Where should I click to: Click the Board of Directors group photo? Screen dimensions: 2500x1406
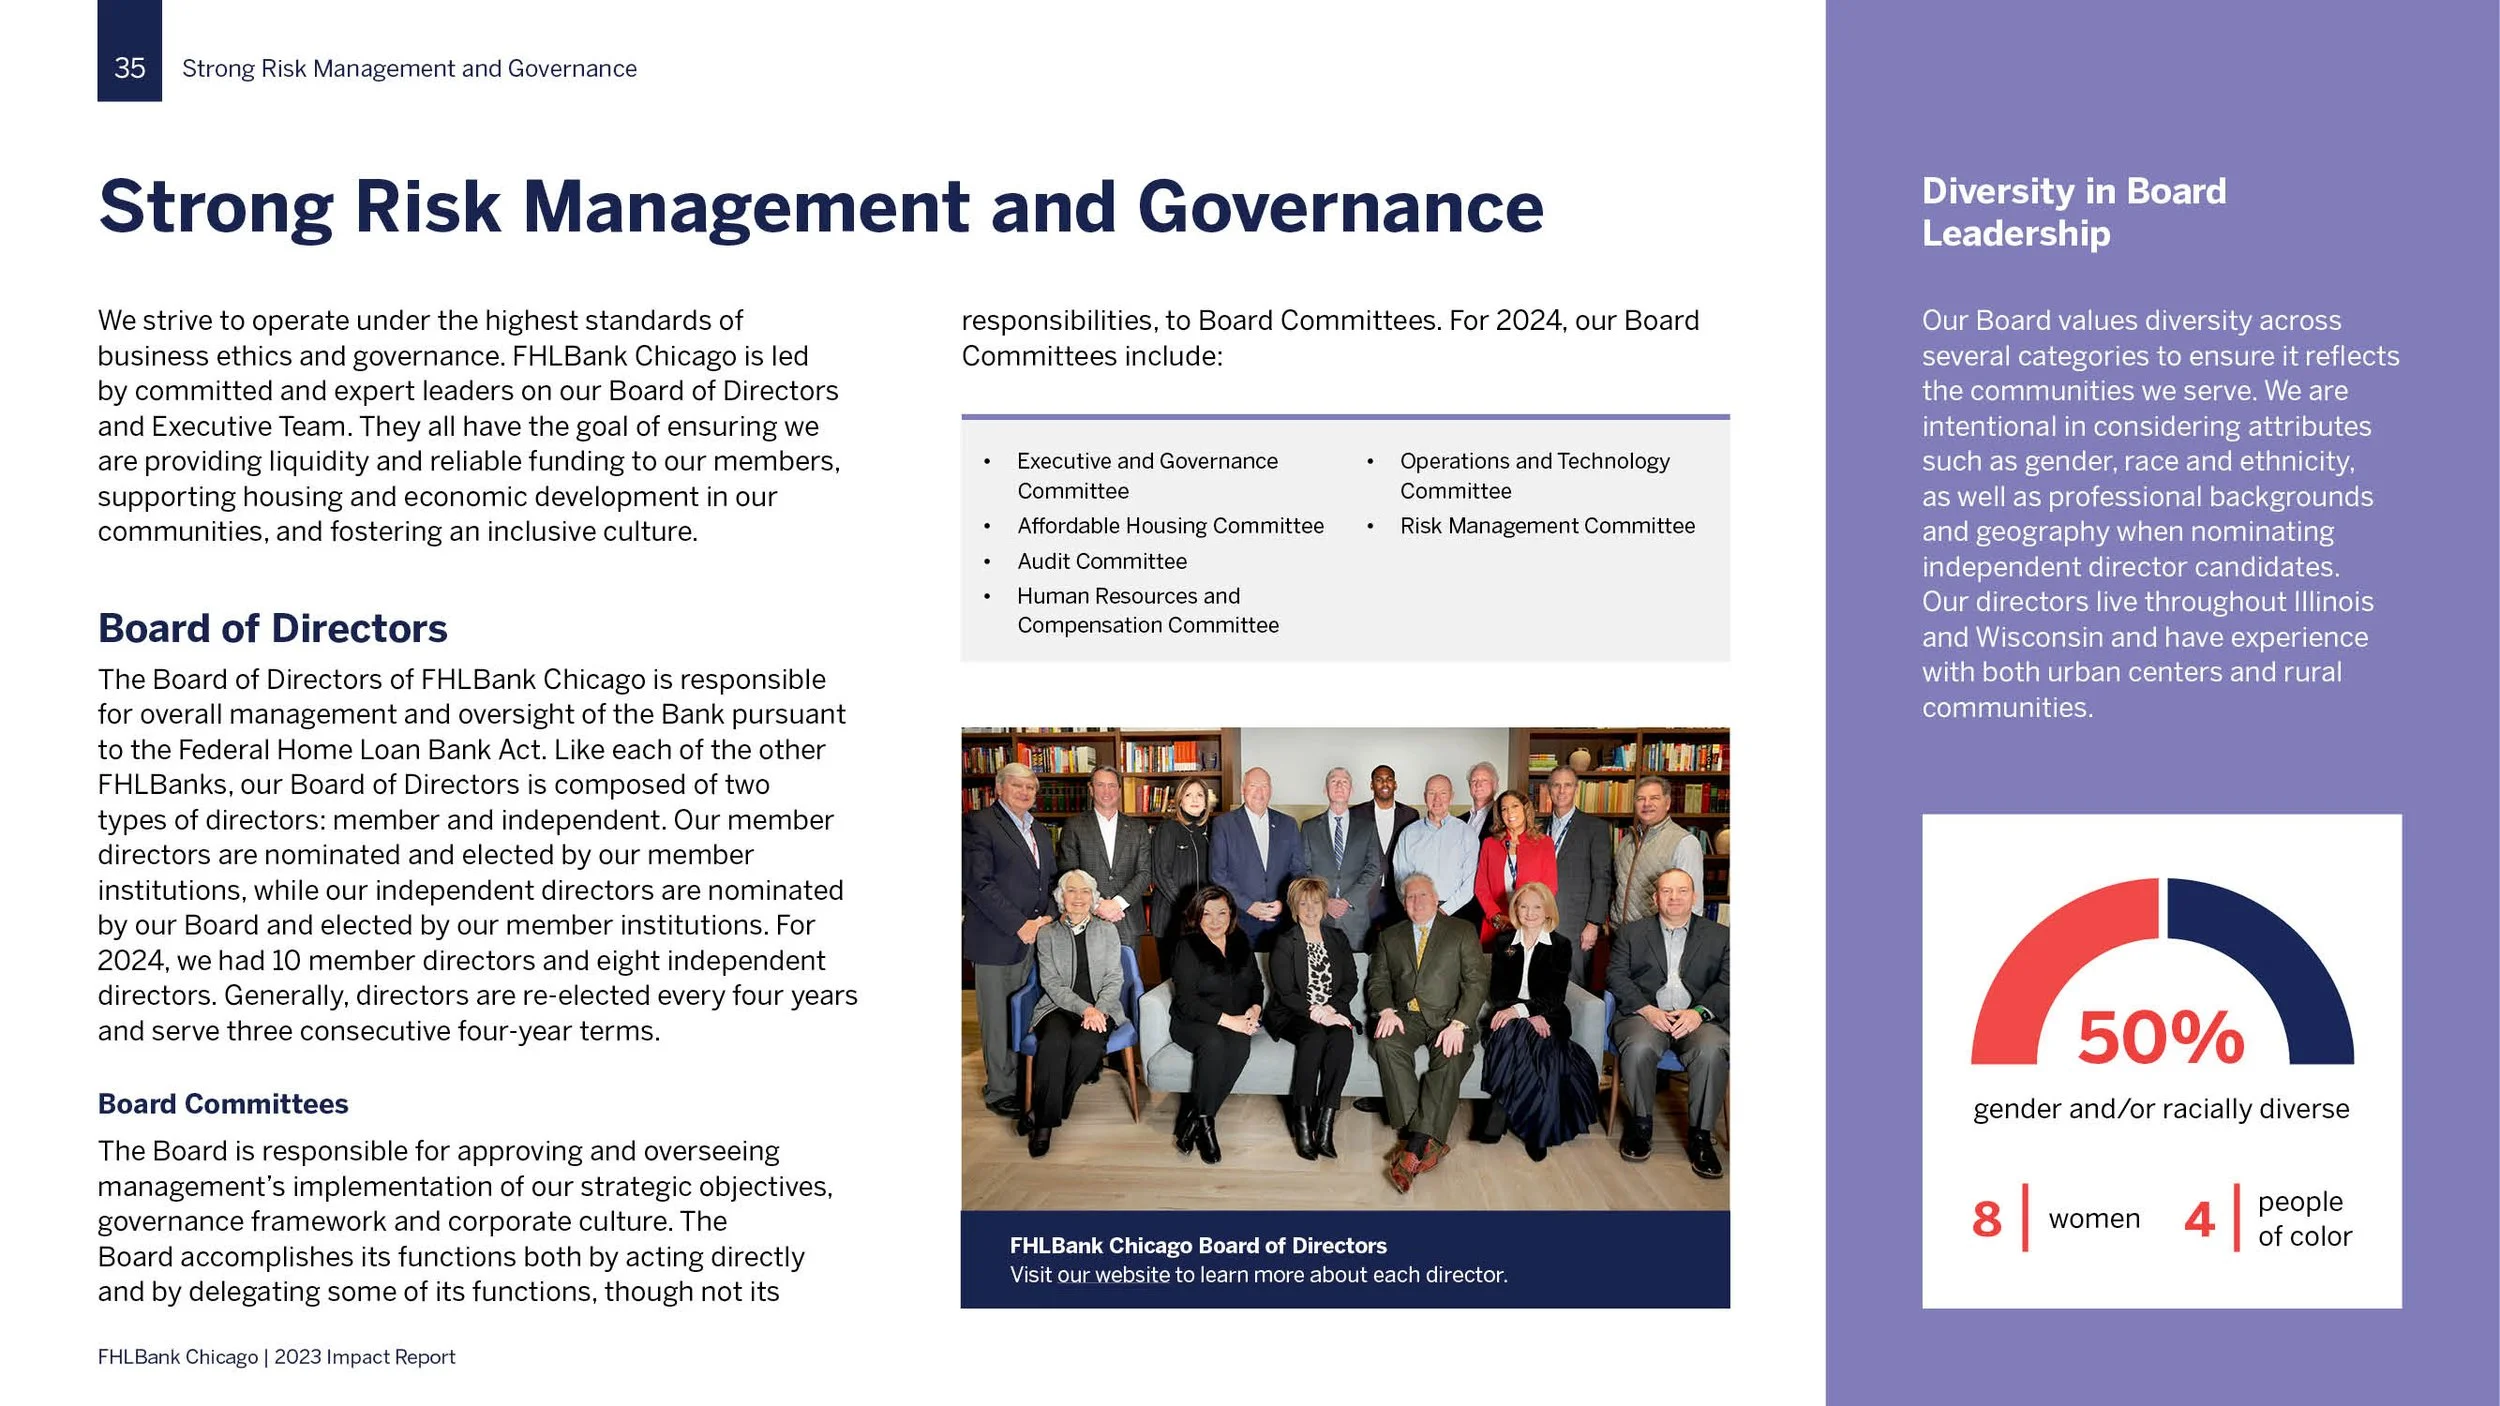coord(1345,968)
